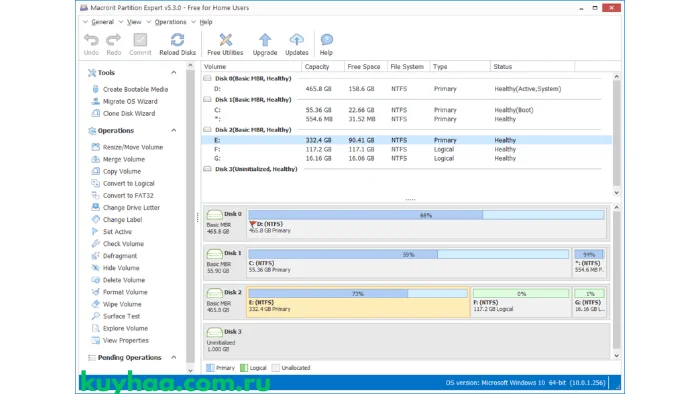
Task: Sort by Capacity column header
Action: (x=323, y=66)
